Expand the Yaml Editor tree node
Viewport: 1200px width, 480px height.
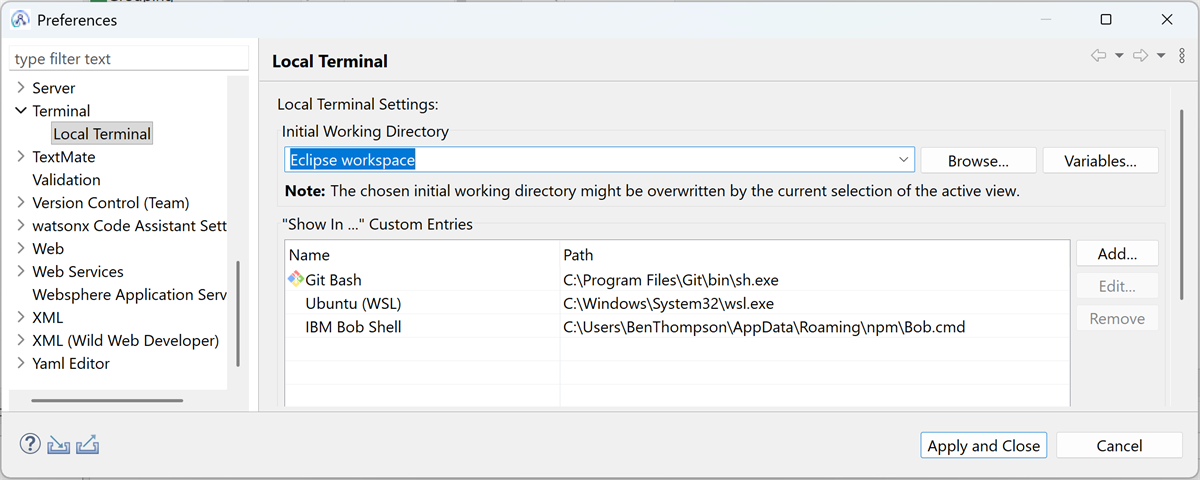tap(21, 364)
